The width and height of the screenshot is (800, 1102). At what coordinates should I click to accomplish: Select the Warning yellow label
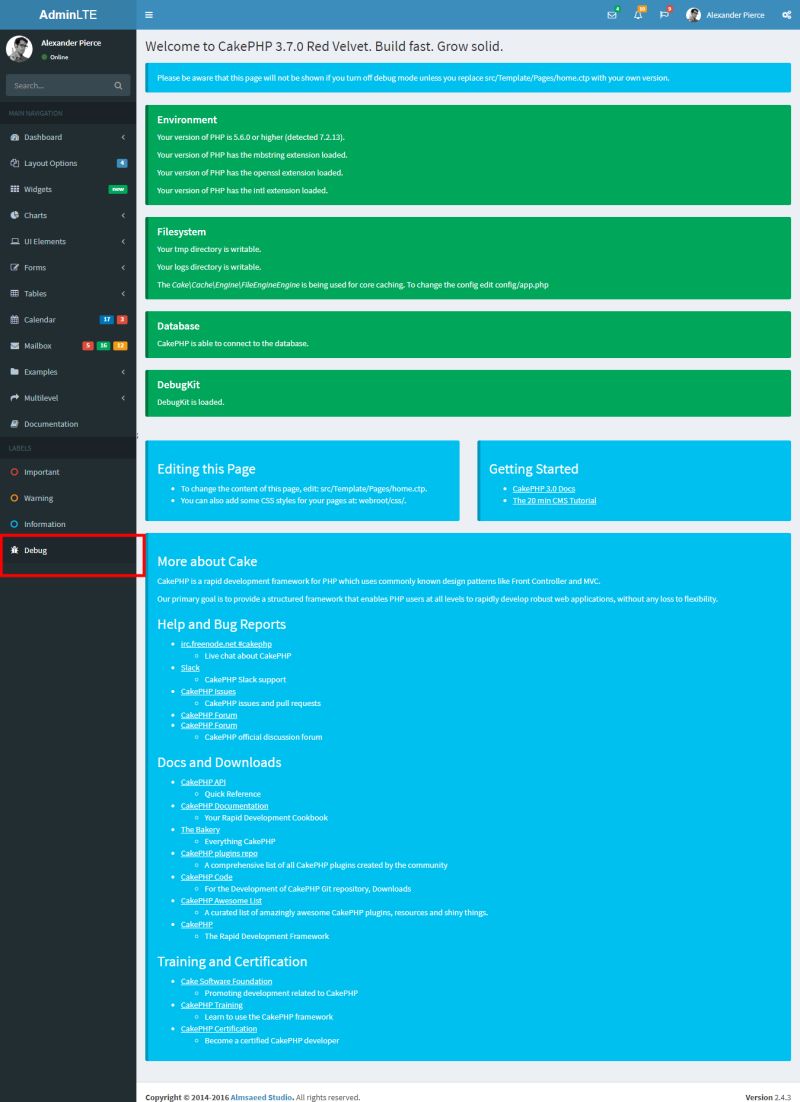coord(16,497)
